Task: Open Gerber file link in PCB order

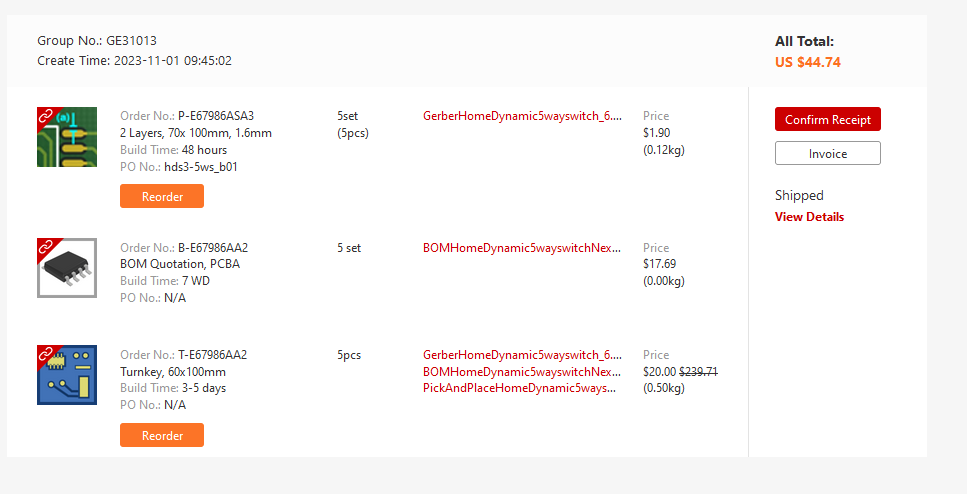Action: (x=522, y=116)
